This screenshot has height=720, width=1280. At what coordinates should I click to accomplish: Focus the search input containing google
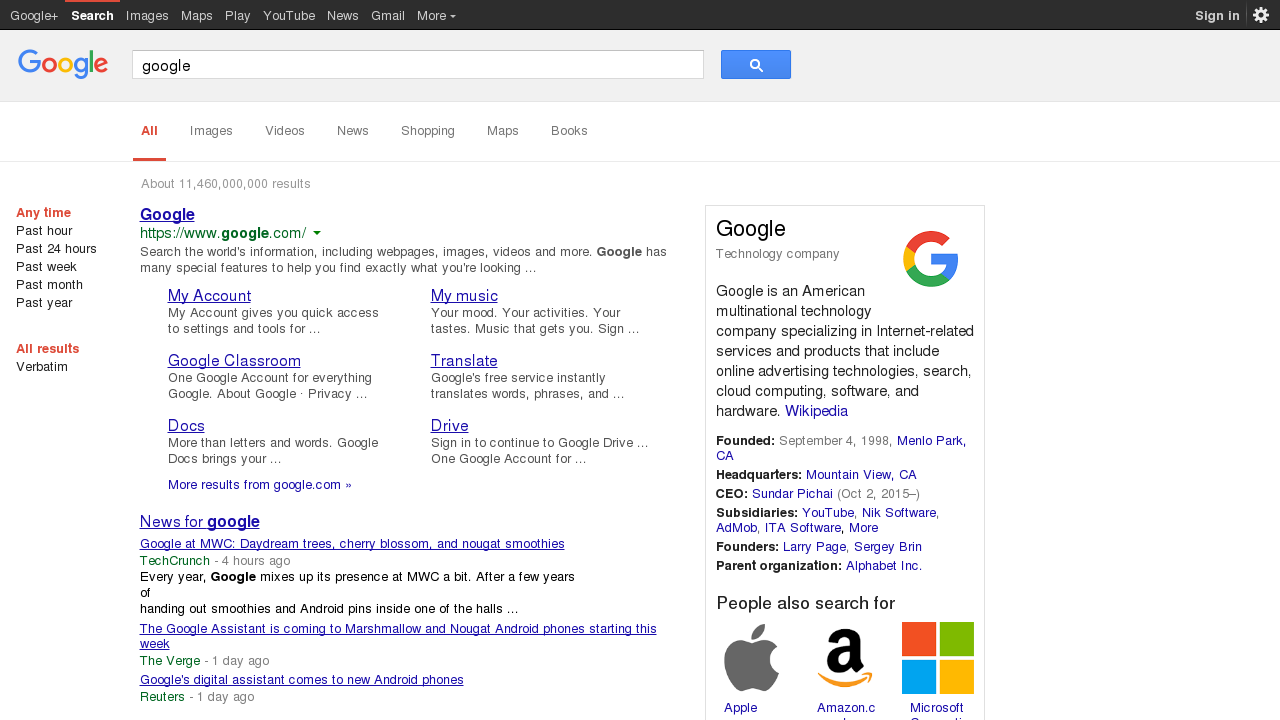coord(418,65)
